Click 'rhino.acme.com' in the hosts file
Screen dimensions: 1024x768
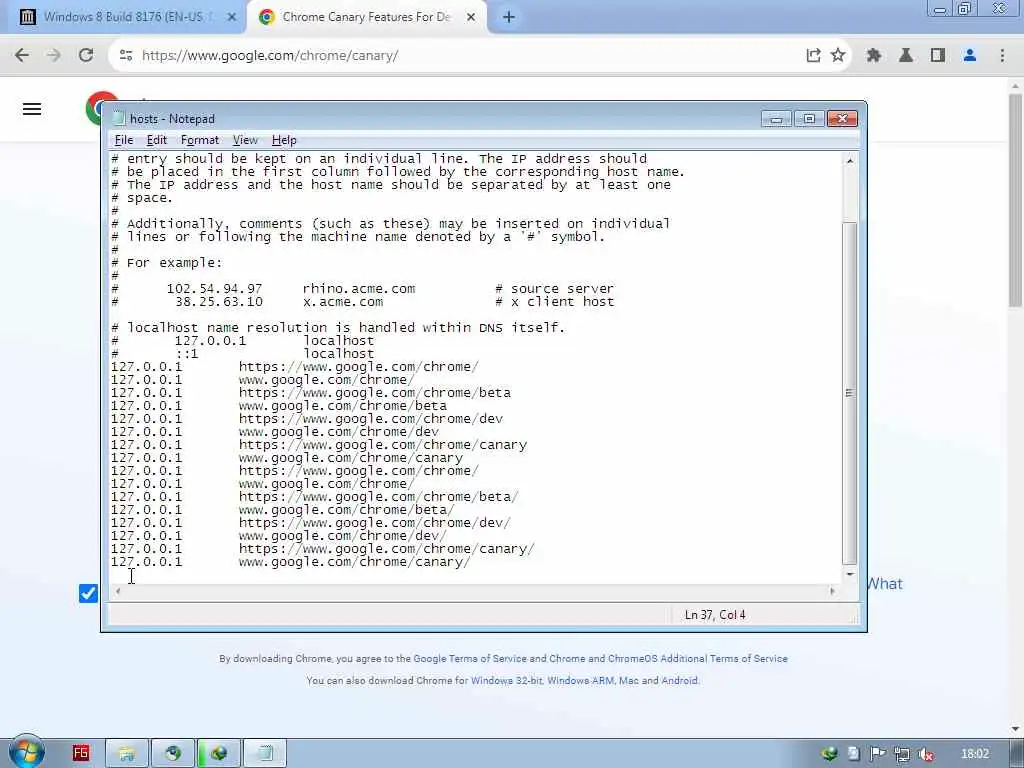(x=359, y=289)
